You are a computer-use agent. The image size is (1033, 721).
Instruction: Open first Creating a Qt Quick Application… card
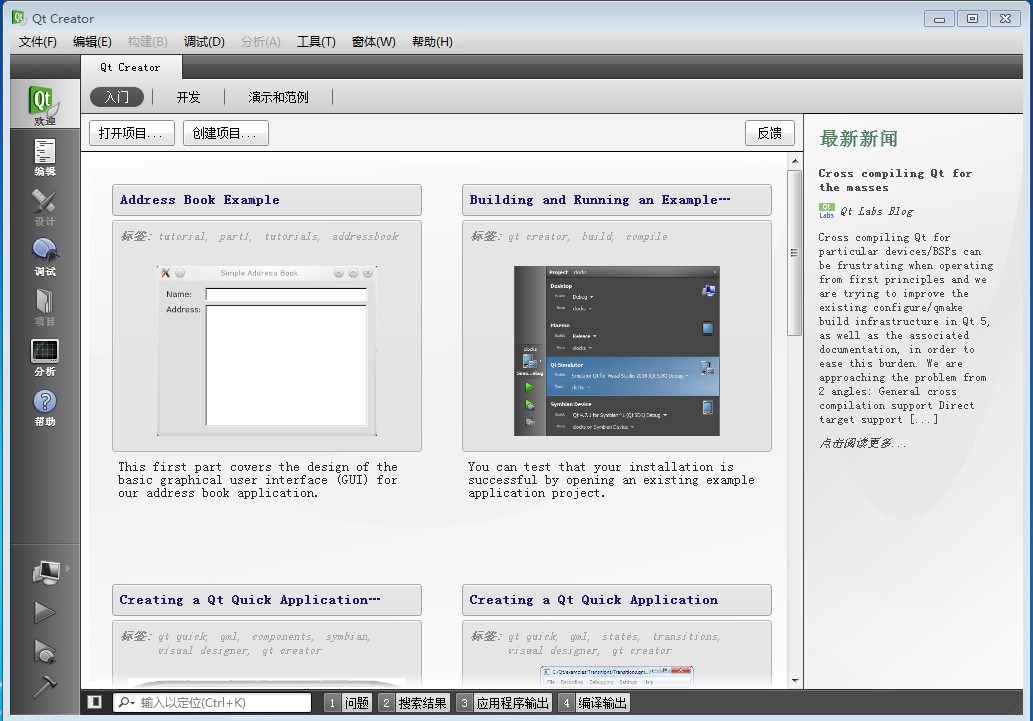(267, 600)
